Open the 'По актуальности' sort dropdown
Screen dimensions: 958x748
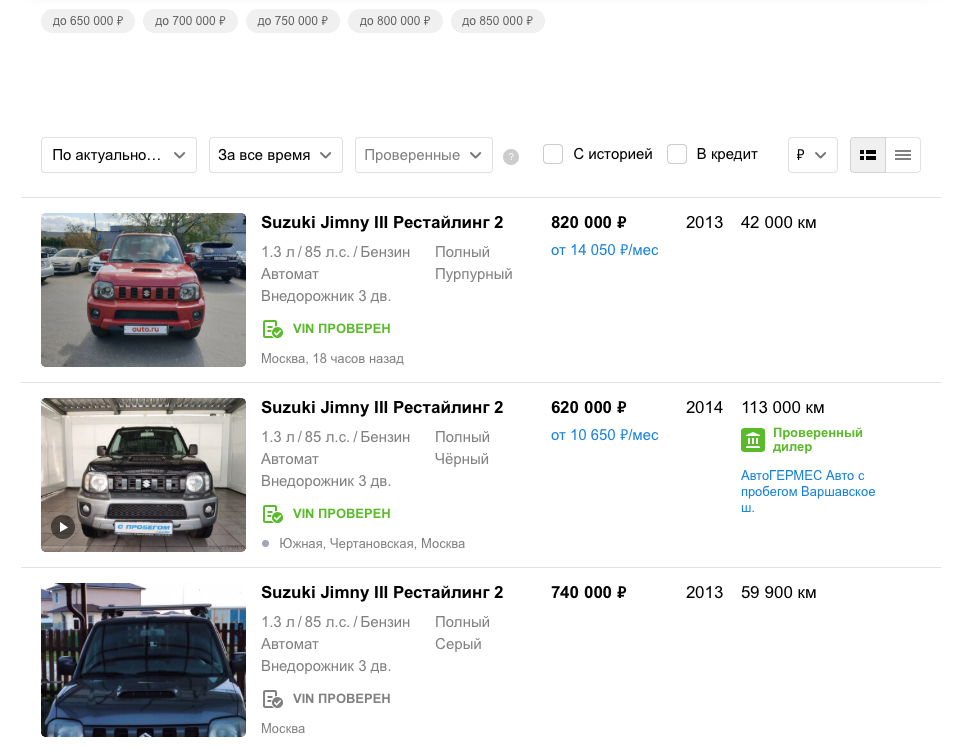tap(118, 155)
